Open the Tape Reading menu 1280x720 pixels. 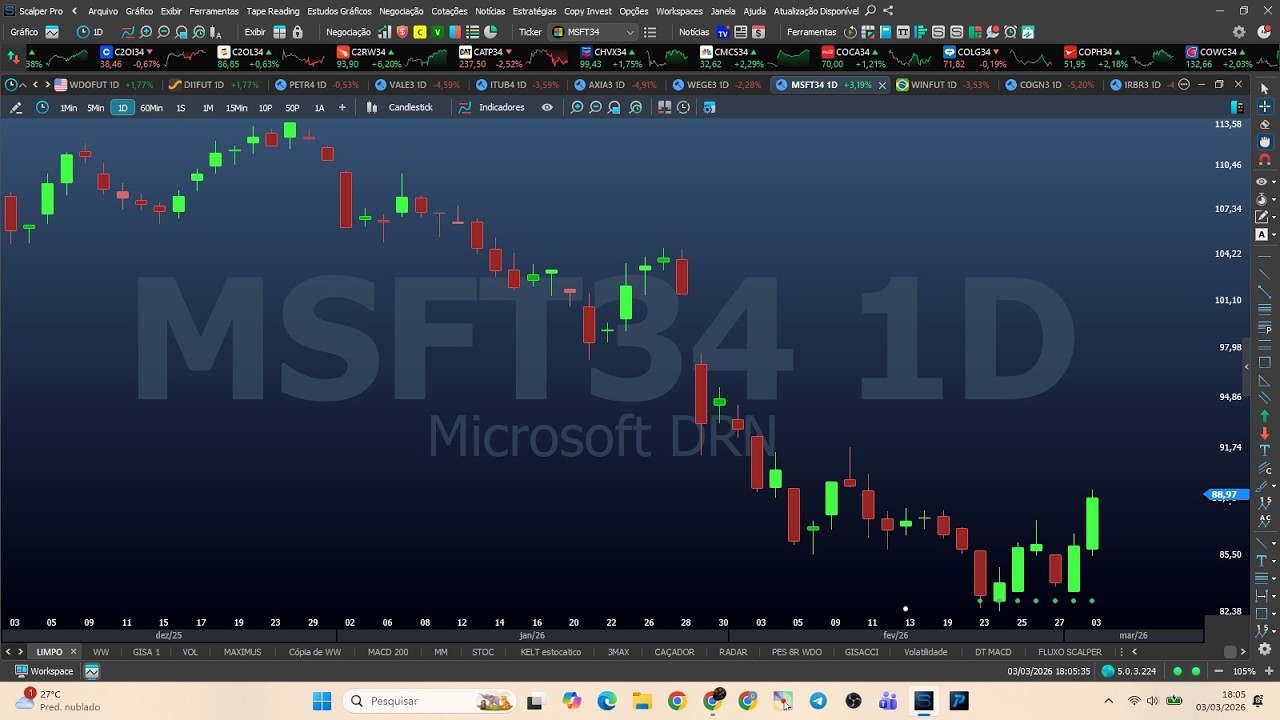click(x=273, y=11)
